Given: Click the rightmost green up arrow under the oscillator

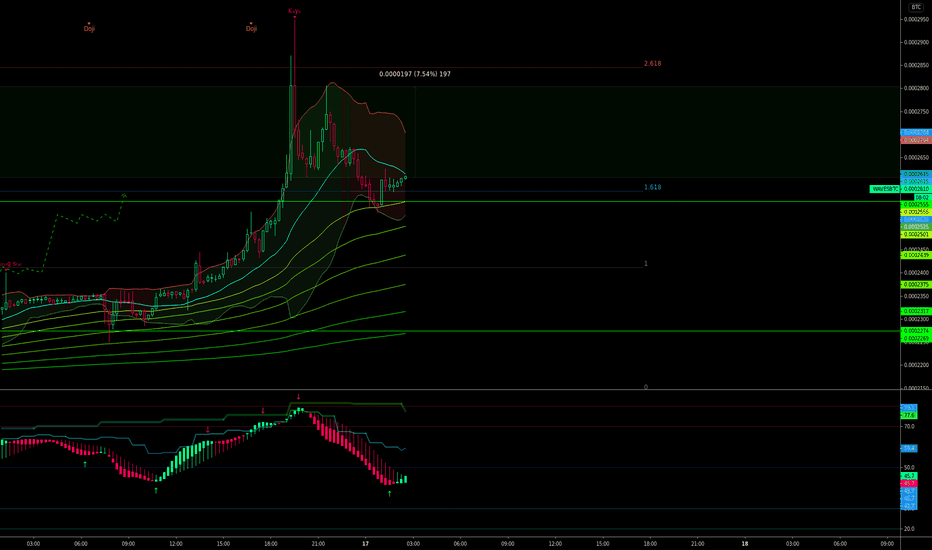Looking at the screenshot, I should coord(389,494).
